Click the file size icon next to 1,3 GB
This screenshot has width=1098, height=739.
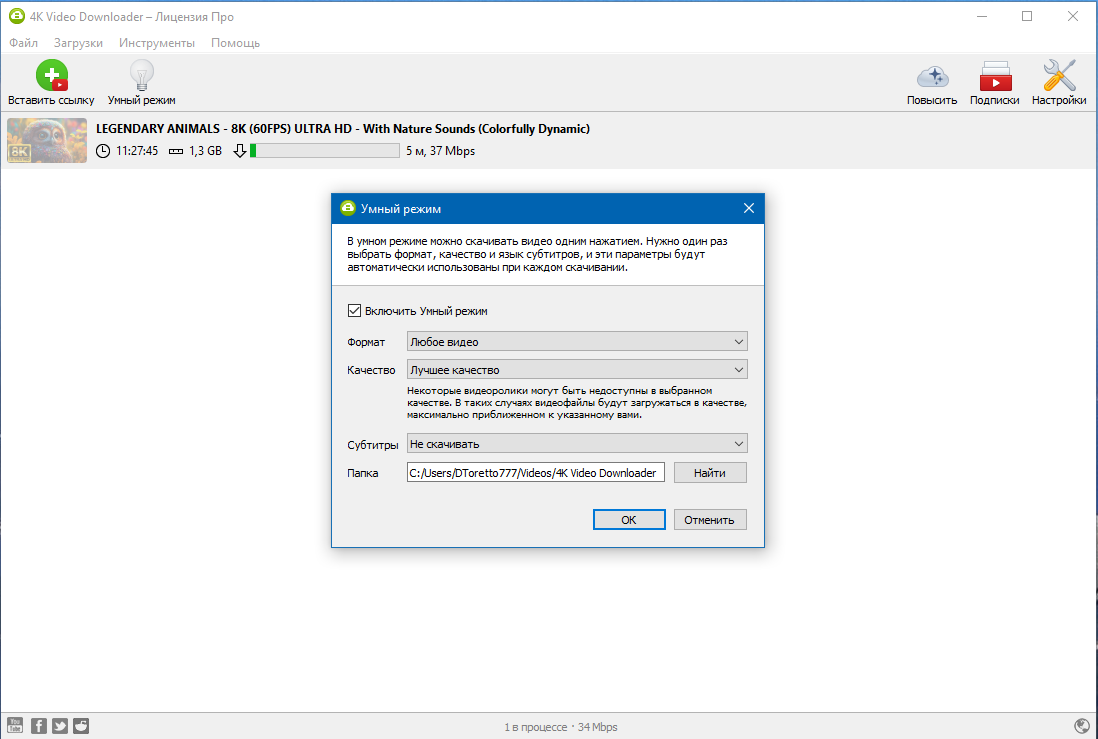pyautogui.click(x=176, y=151)
